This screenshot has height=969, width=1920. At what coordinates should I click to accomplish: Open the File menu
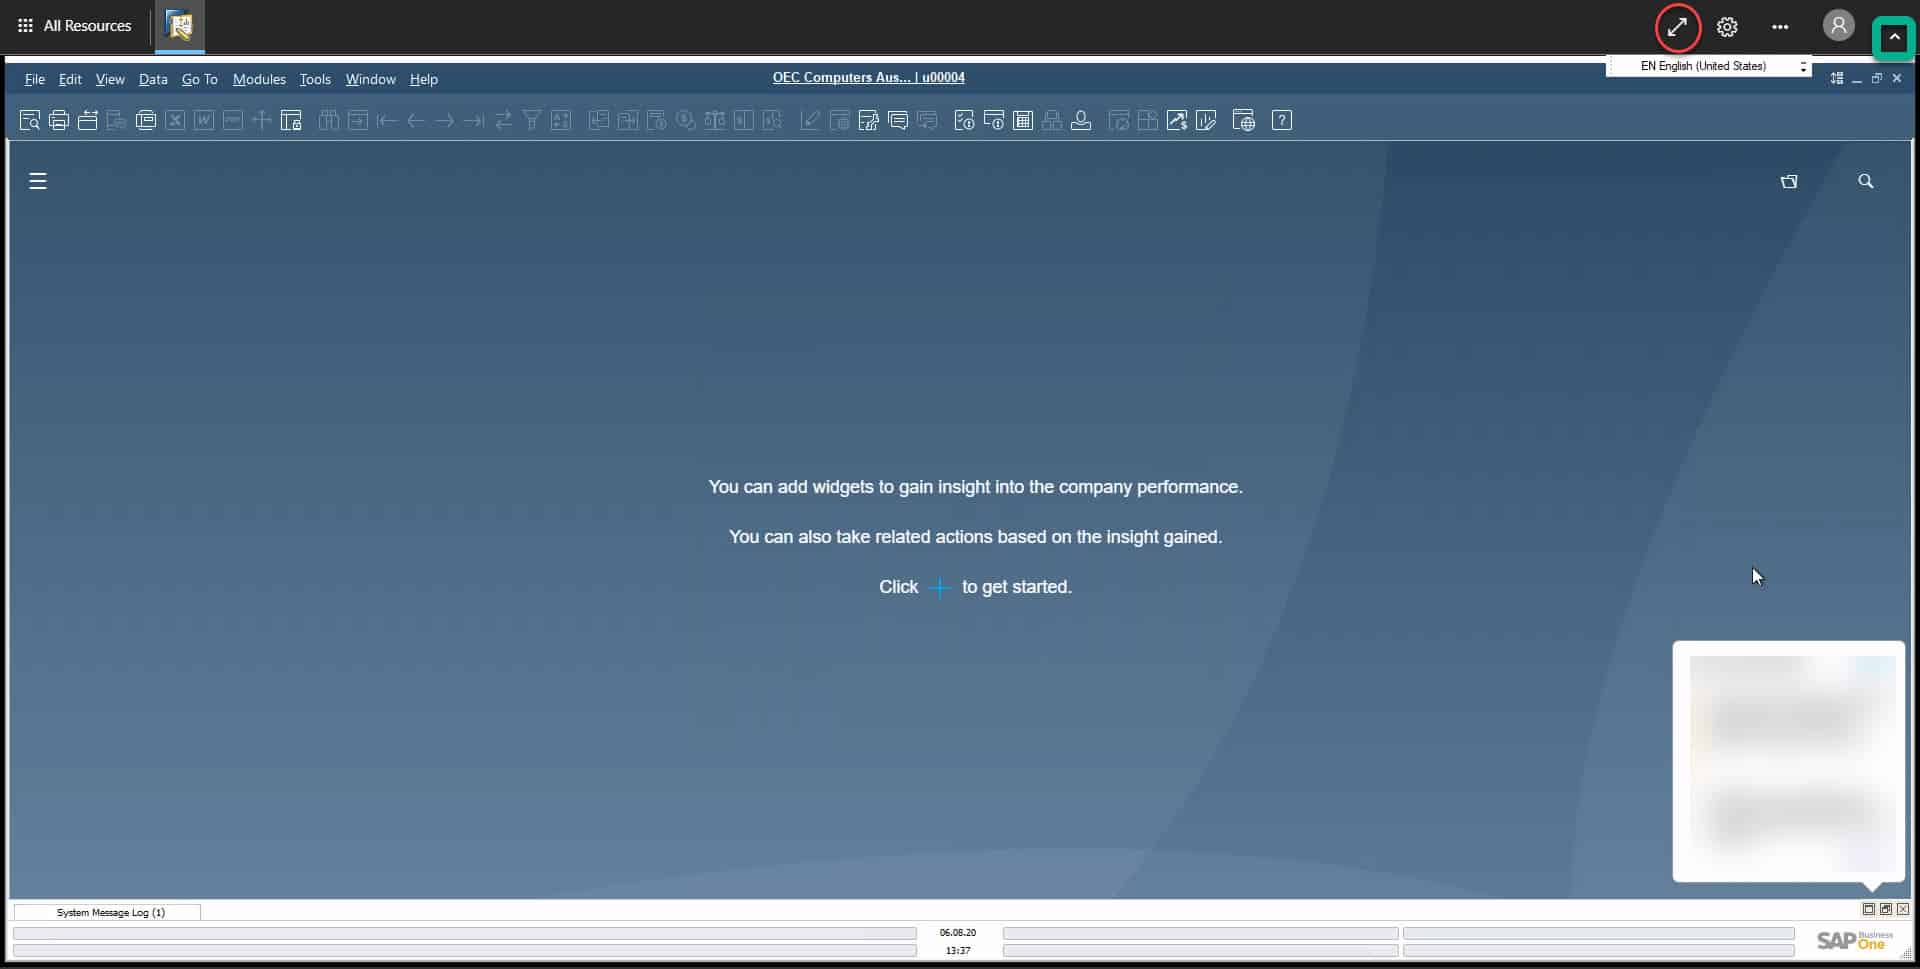35,79
